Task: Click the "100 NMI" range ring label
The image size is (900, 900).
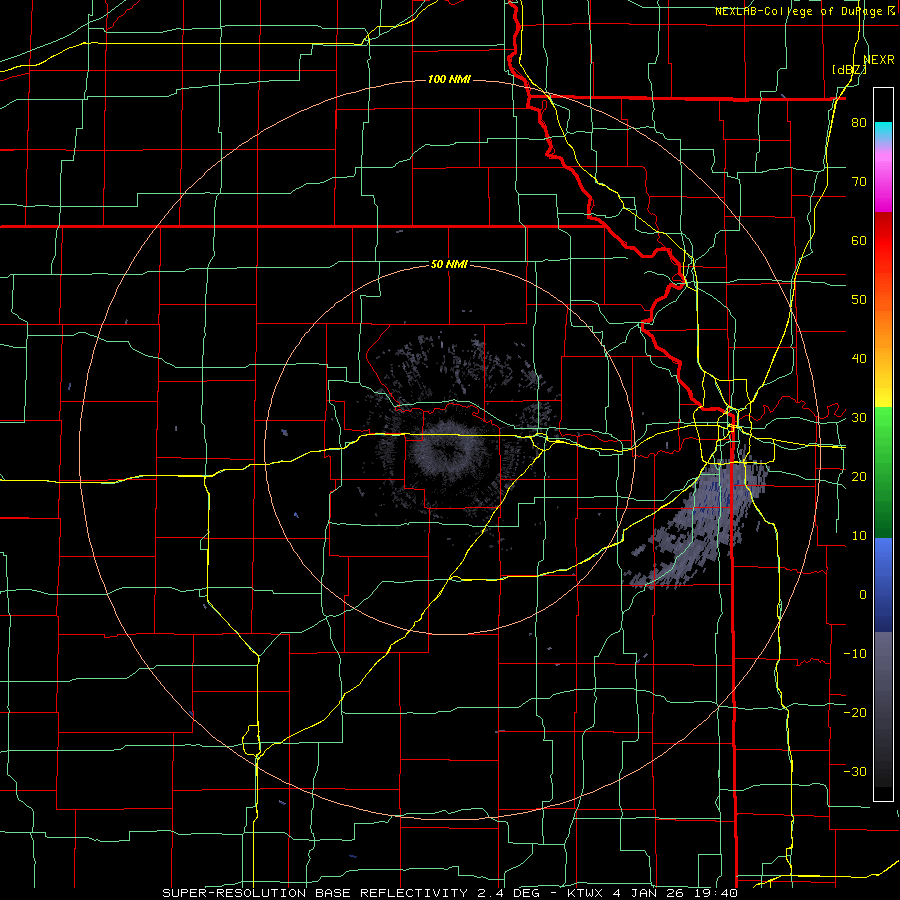Action: [449, 79]
